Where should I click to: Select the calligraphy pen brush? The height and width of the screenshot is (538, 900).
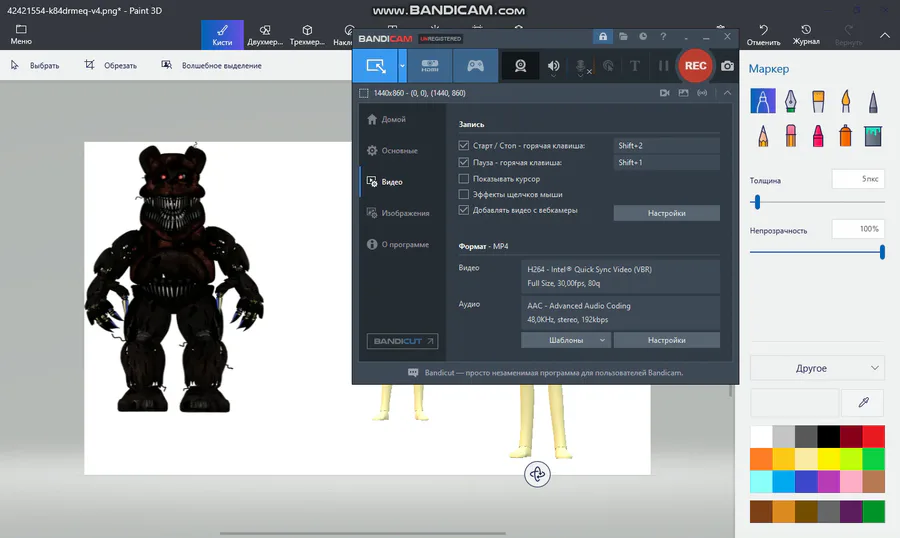point(790,101)
